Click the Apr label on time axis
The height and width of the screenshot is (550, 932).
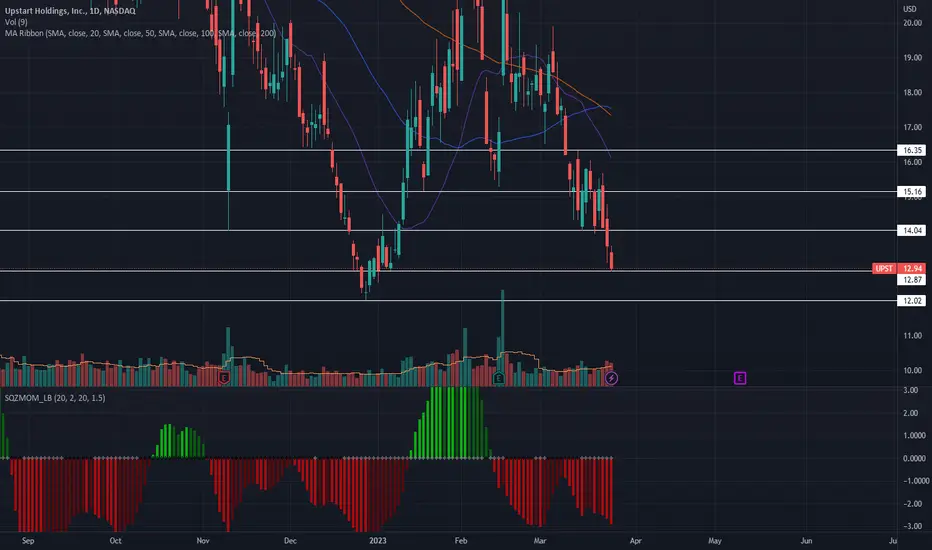[635, 540]
